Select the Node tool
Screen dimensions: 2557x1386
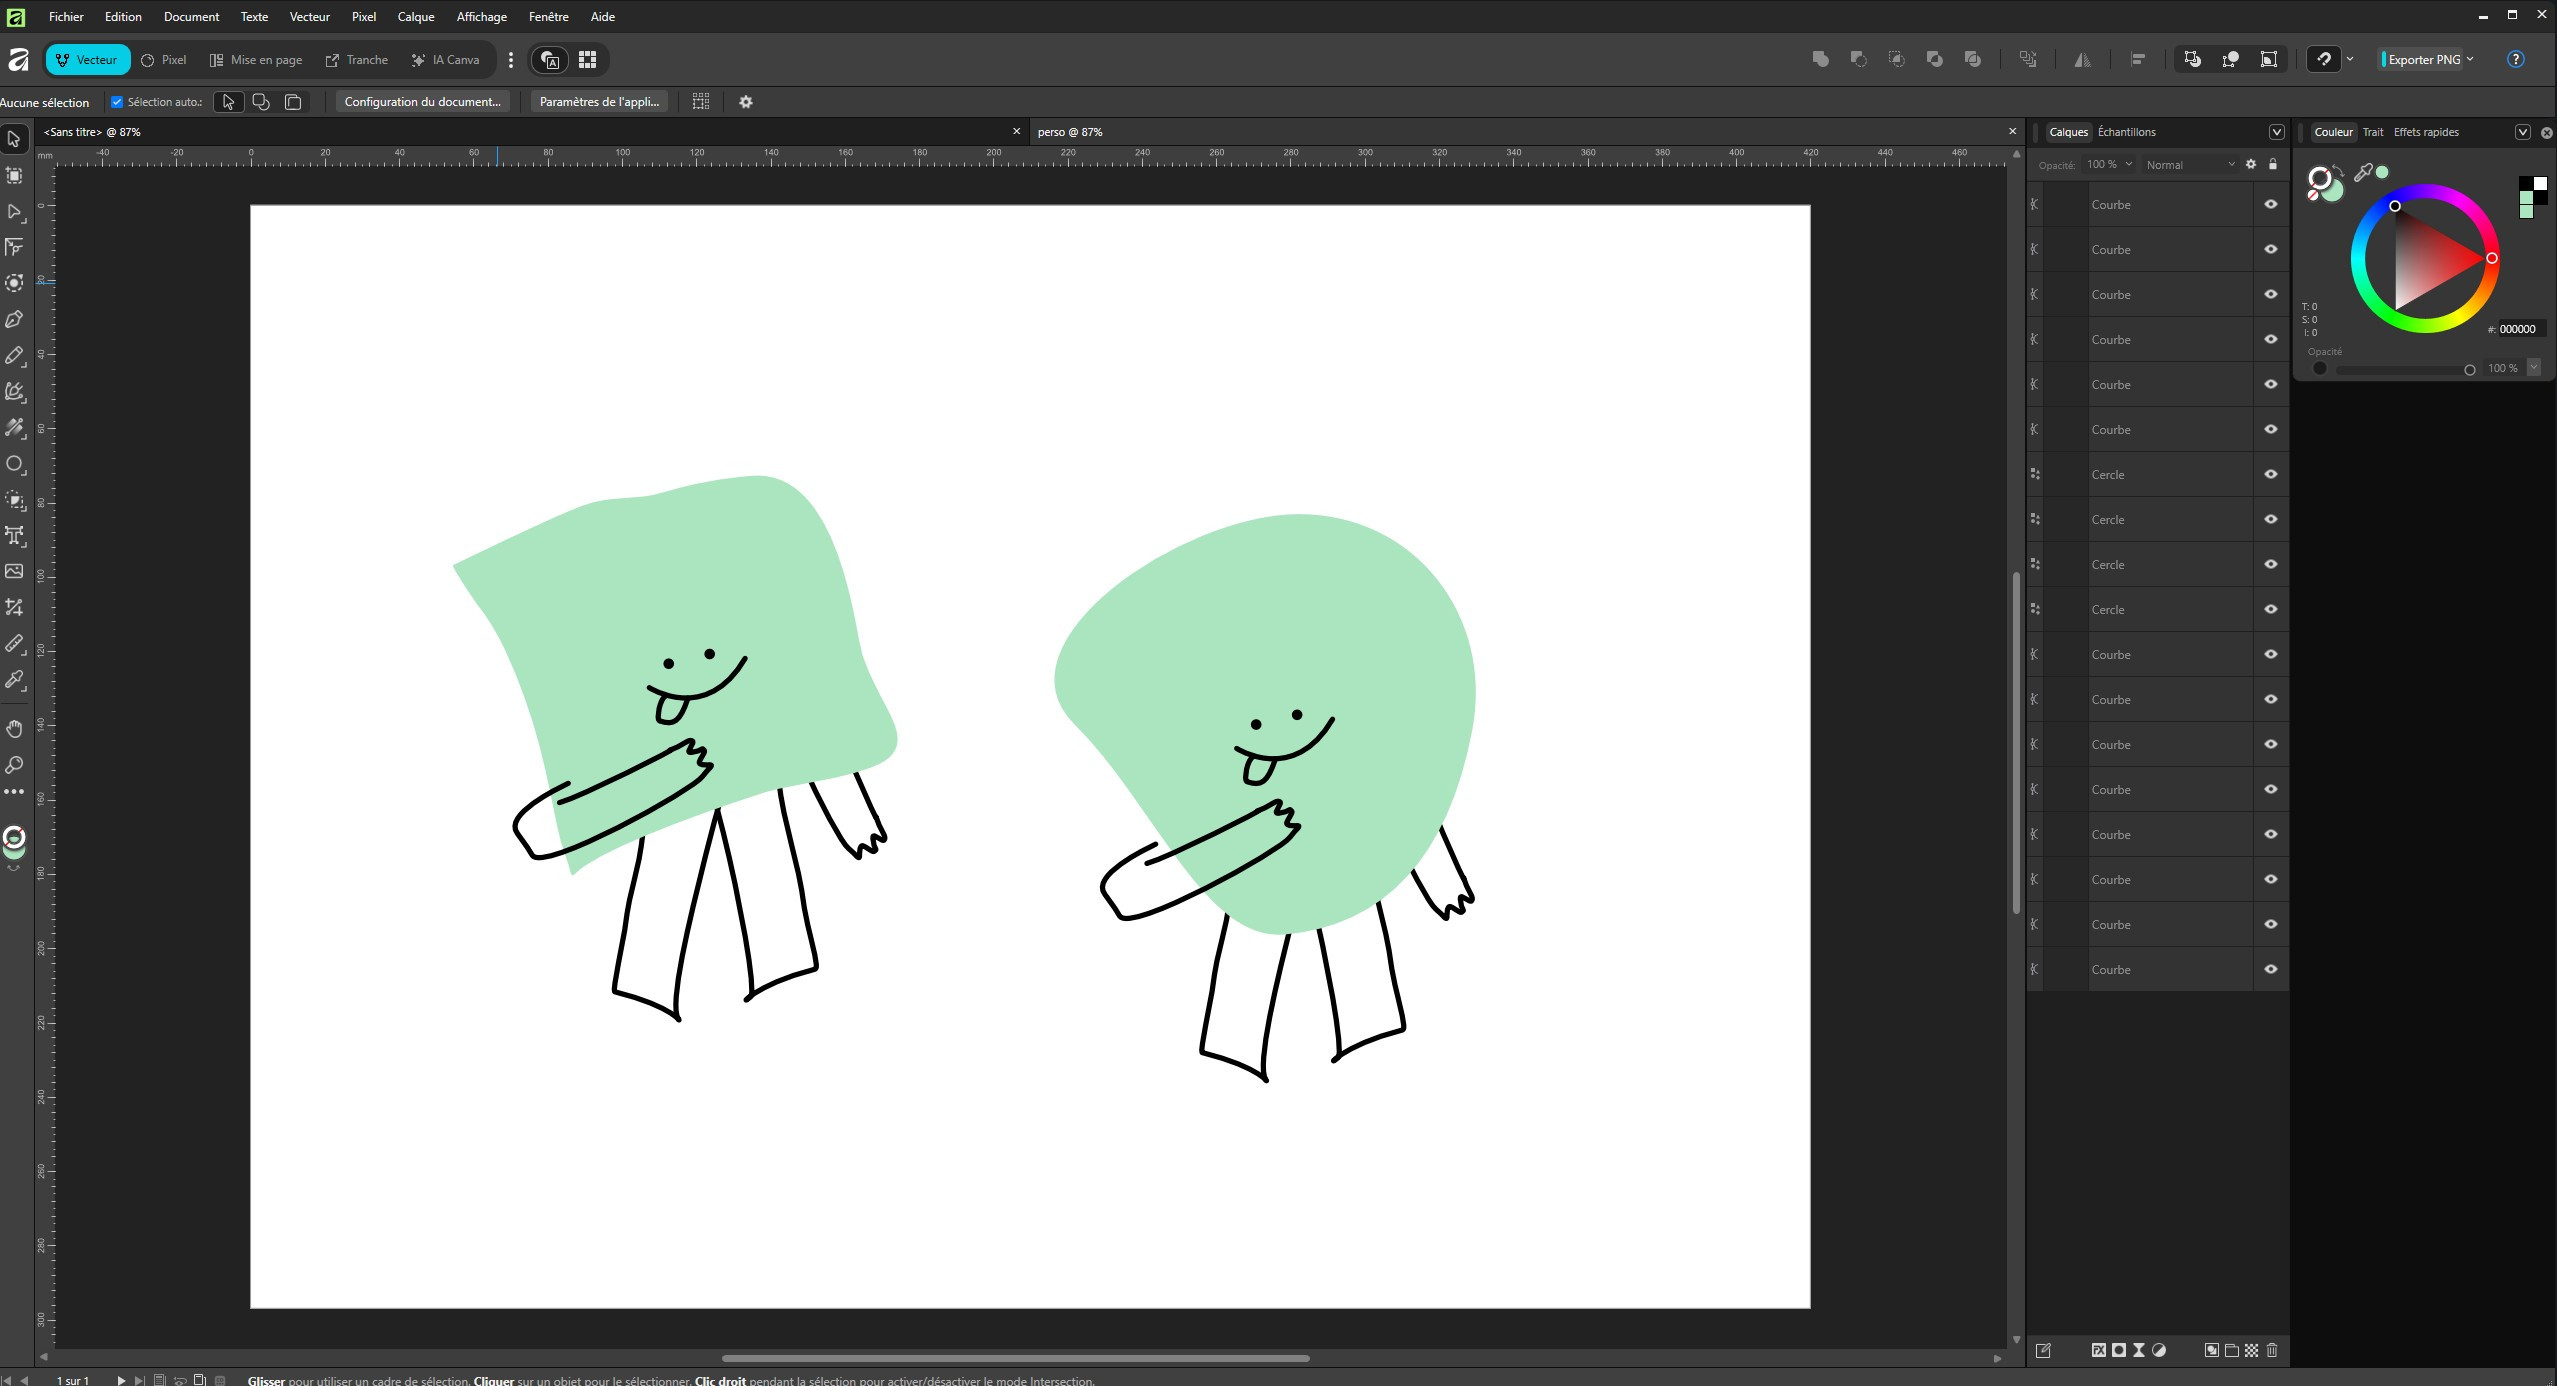[14, 211]
